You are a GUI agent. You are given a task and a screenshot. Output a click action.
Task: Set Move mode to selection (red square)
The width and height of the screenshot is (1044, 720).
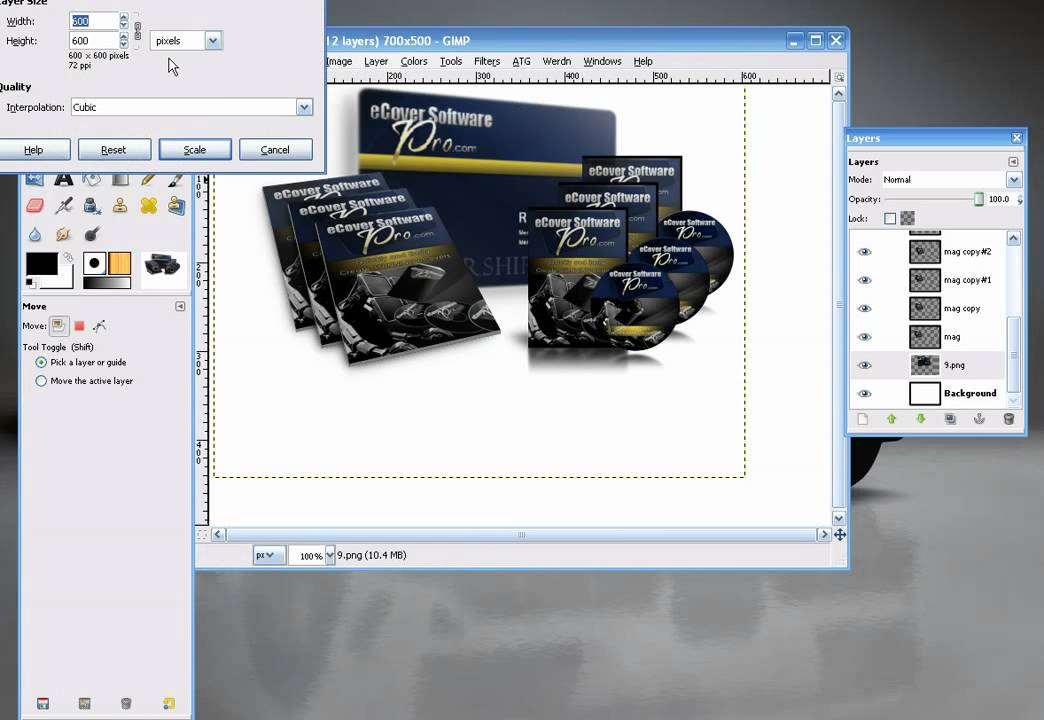(x=79, y=326)
